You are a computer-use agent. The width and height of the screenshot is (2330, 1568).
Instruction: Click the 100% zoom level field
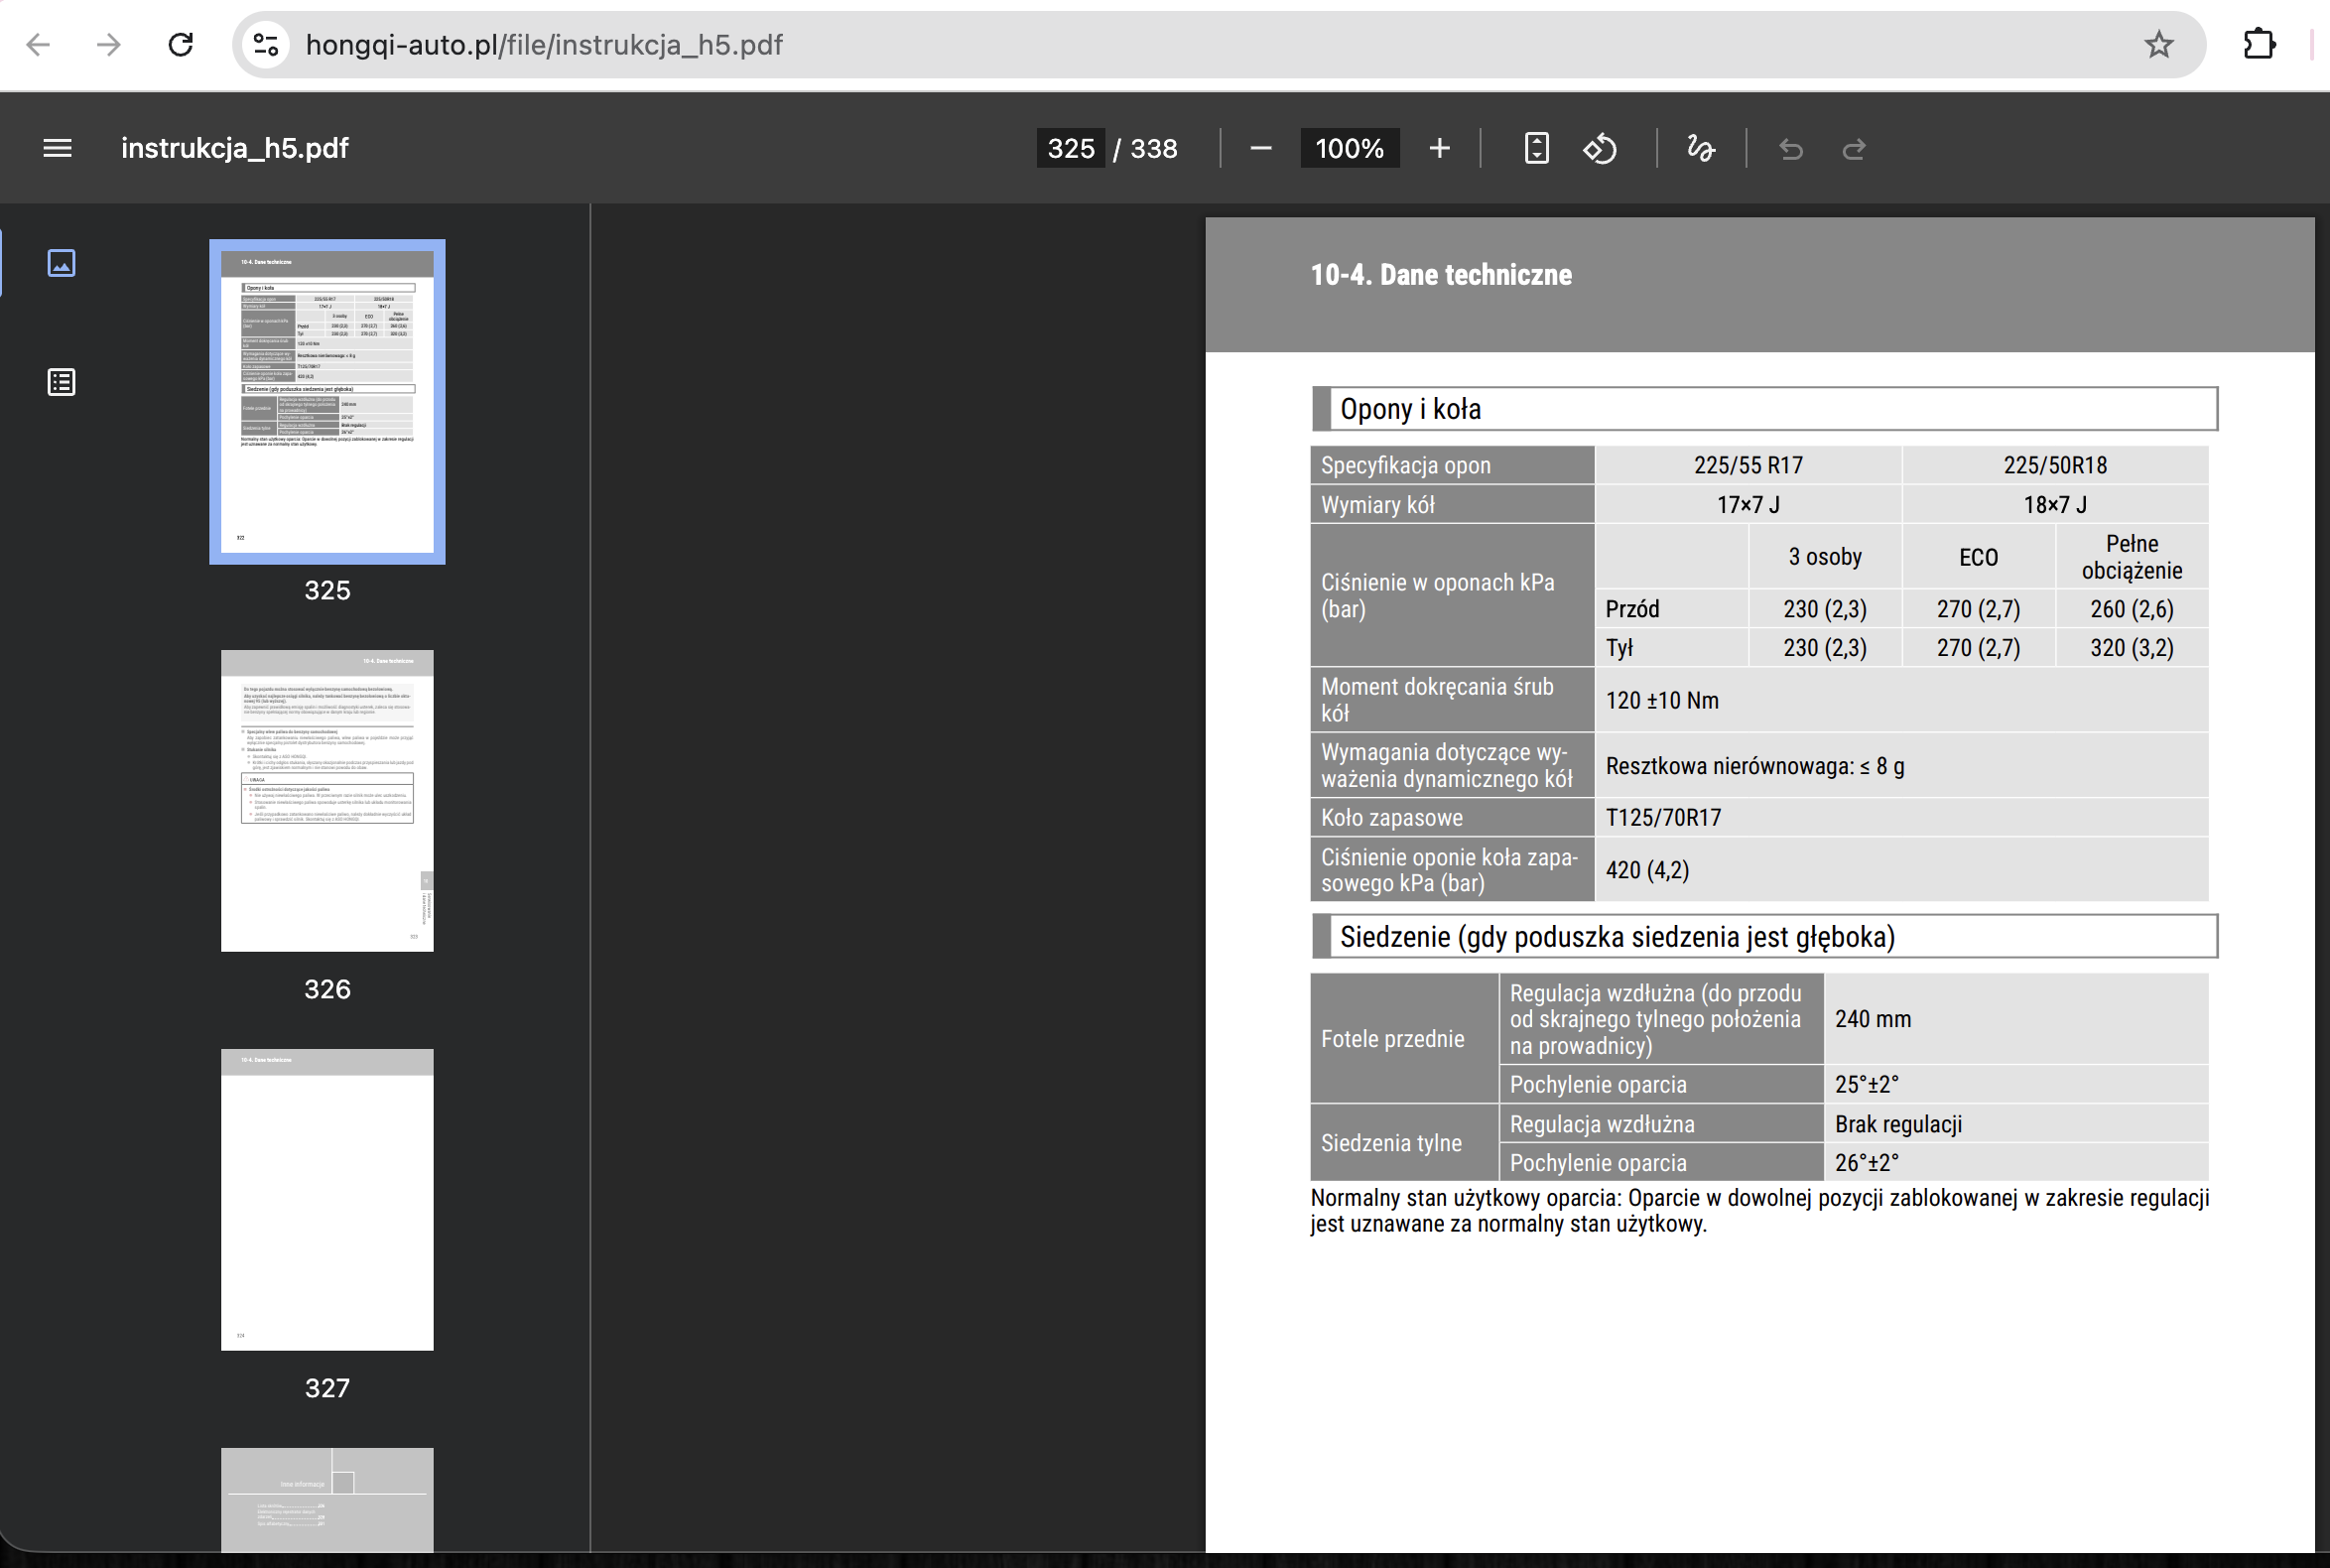tap(1348, 148)
